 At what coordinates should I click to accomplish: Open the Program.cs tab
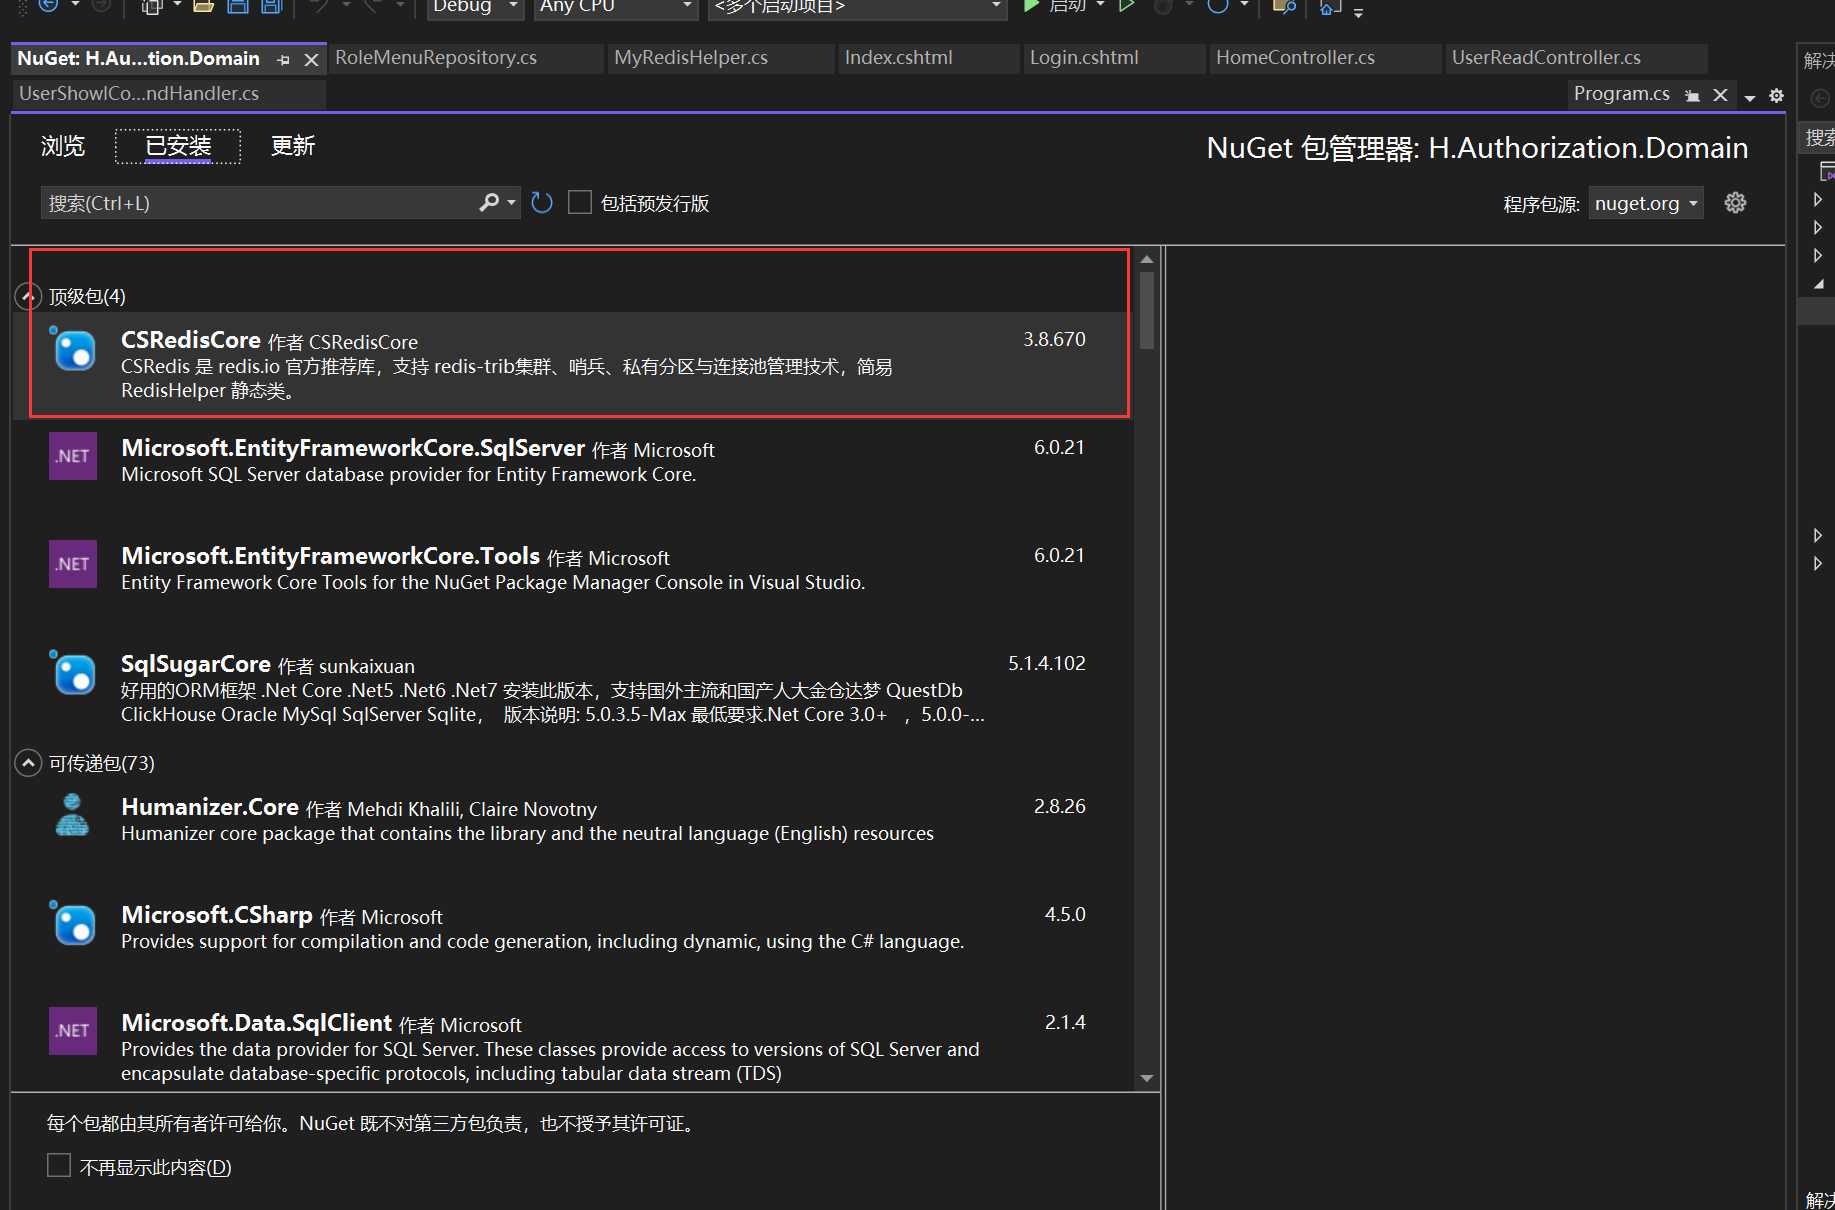(1621, 94)
